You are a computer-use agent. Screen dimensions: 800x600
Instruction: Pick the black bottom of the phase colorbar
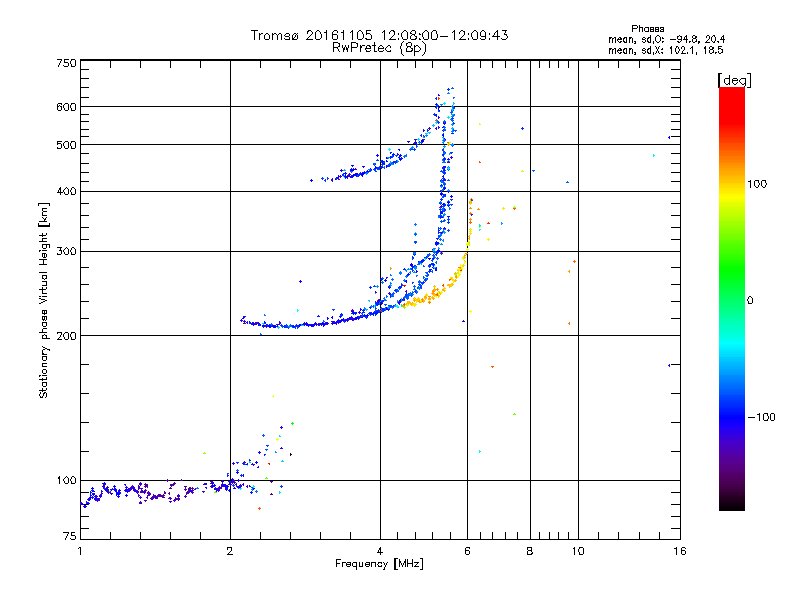[732, 503]
